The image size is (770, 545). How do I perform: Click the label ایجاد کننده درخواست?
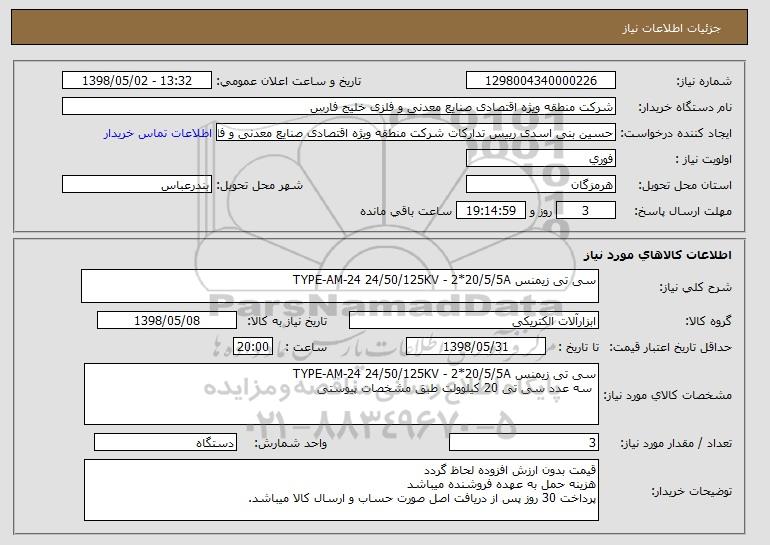[676, 134]
